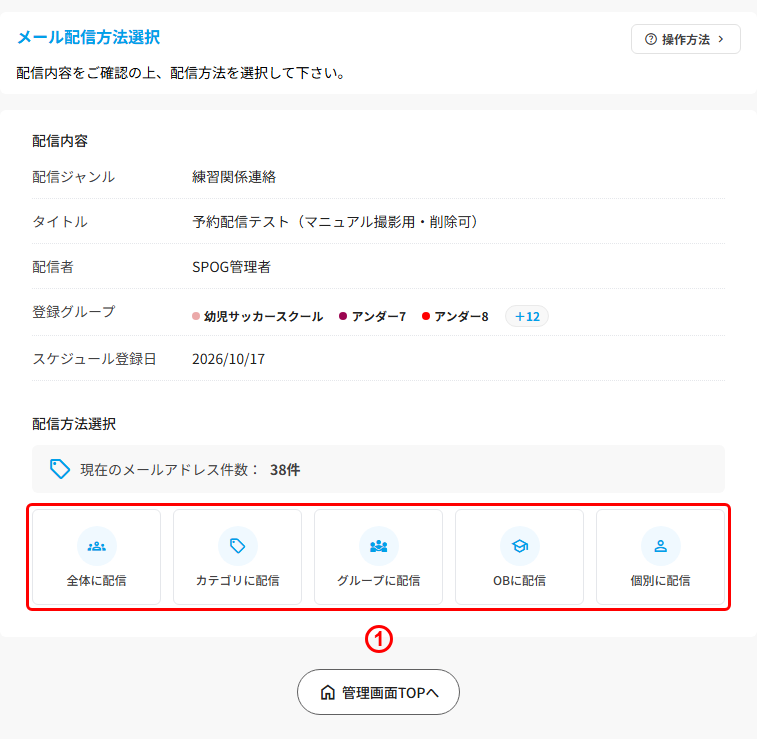757x739 pixels.
Task: Open the 操作方法 help button
Action: (x=685, y=39)
